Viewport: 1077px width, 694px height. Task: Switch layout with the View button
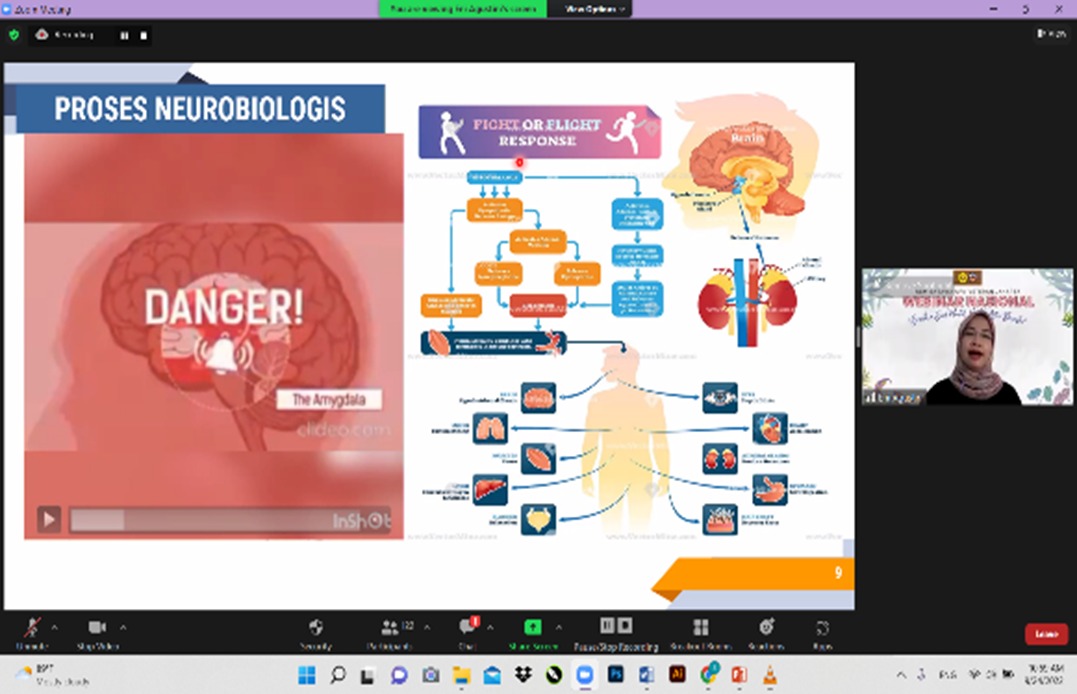pyautogui.click(x=1050, y=34)
